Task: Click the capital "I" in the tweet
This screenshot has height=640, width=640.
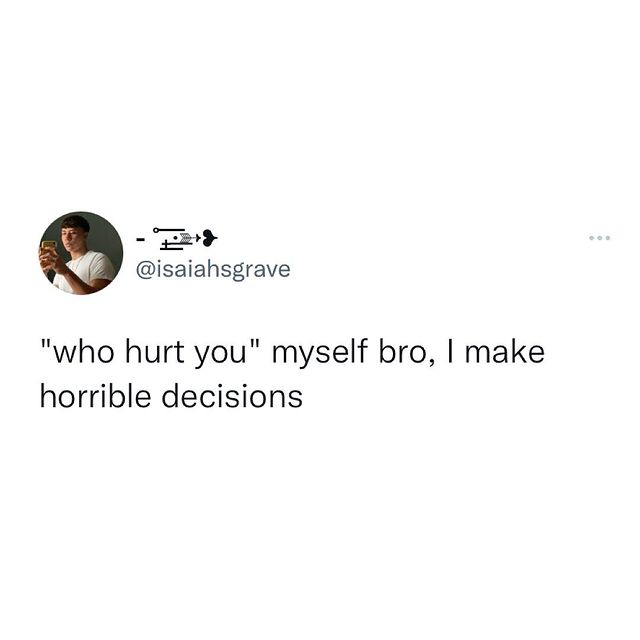Action: coord(451,352)
